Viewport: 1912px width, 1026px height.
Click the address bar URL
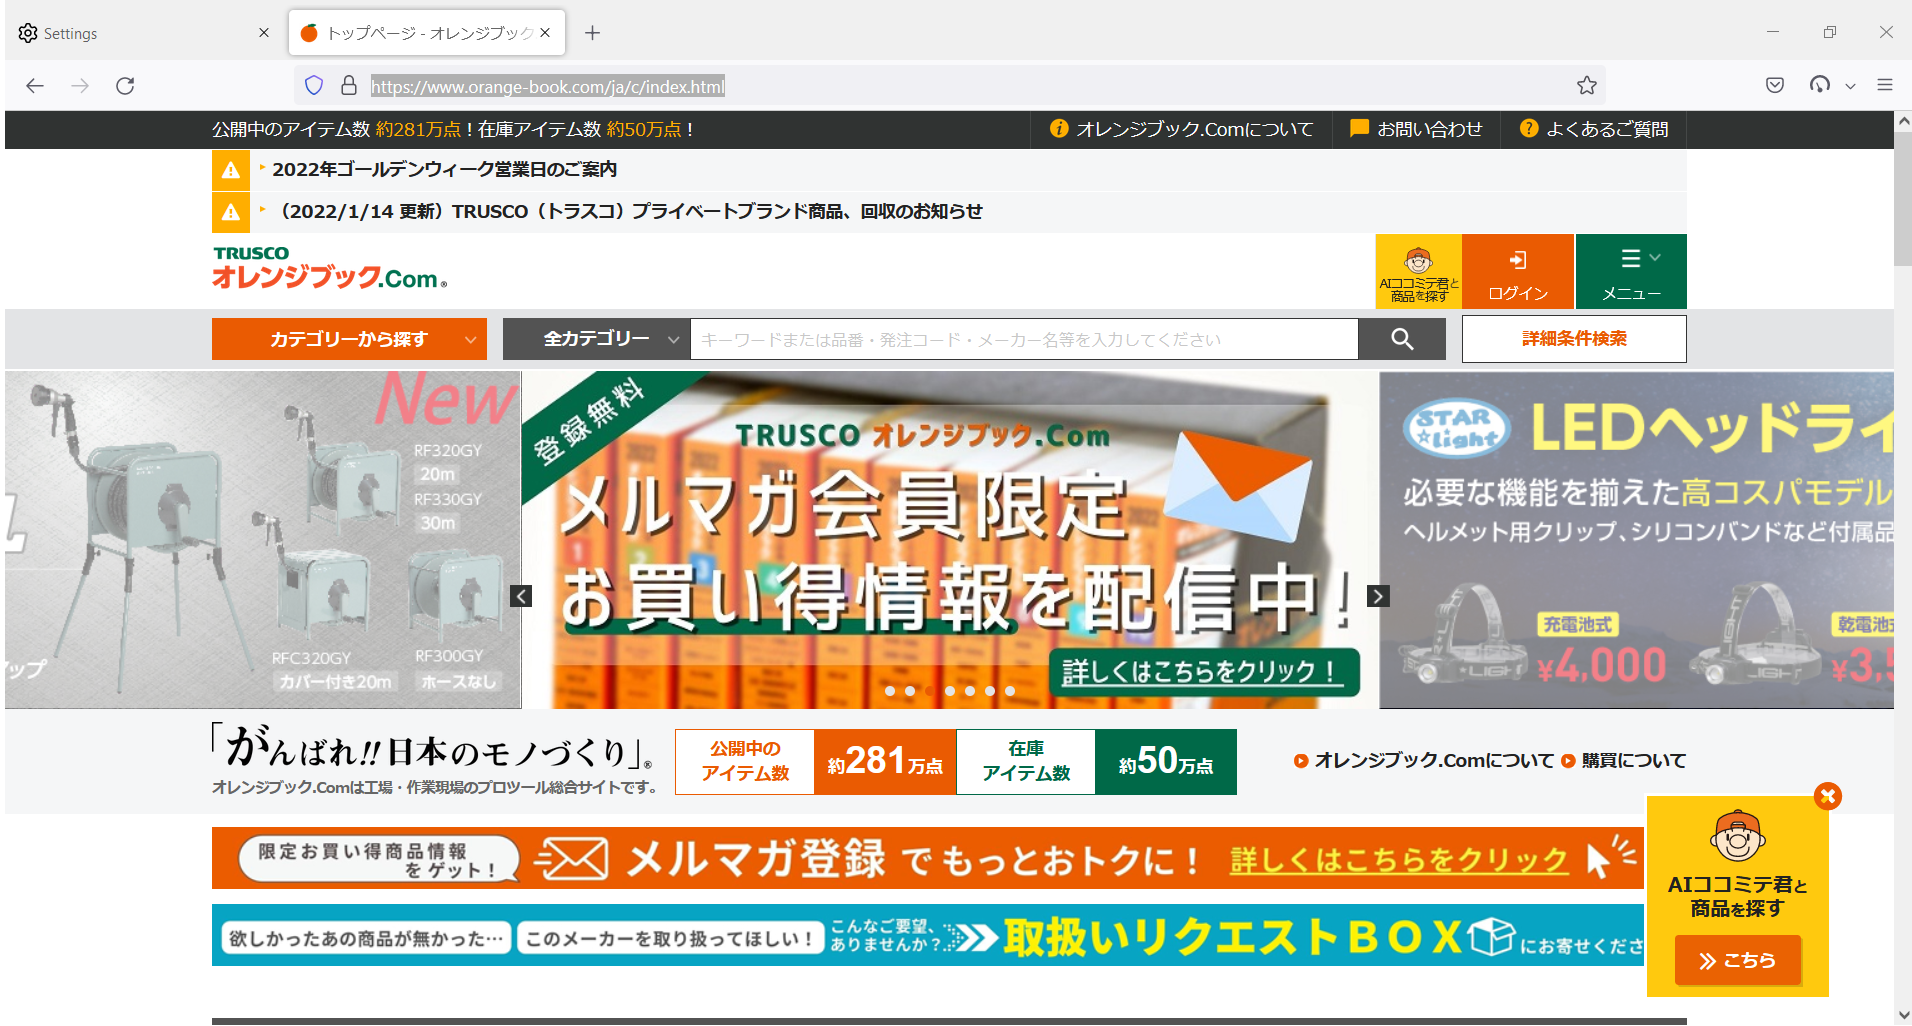pos(547,87)
